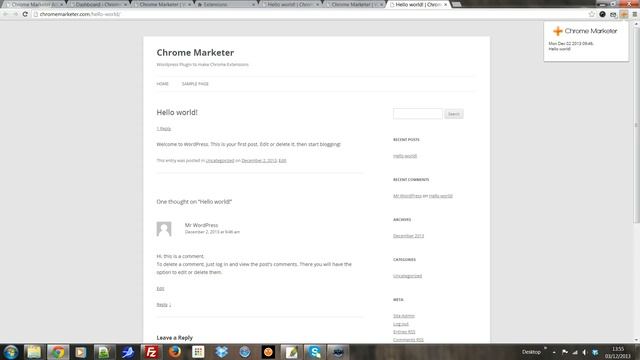
Task: Click the mail extension icon in toolbar
Action: click(x=613, y=14)
